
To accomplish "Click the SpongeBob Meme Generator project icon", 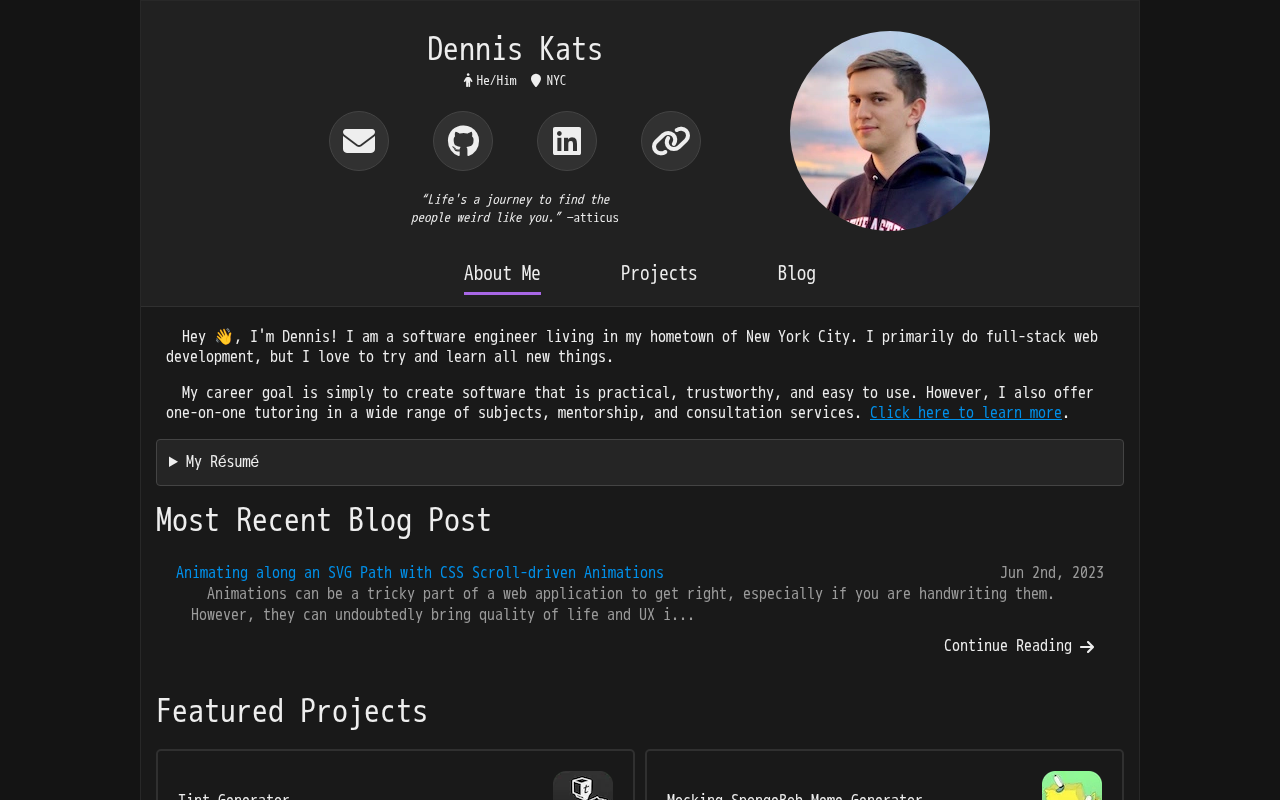I will pyautogui.click(x=1071, y=787).
